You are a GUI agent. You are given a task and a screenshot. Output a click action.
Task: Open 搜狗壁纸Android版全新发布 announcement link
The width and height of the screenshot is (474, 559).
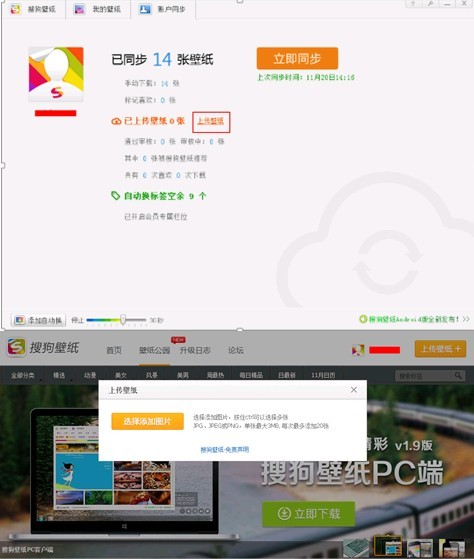click(414, 319)
